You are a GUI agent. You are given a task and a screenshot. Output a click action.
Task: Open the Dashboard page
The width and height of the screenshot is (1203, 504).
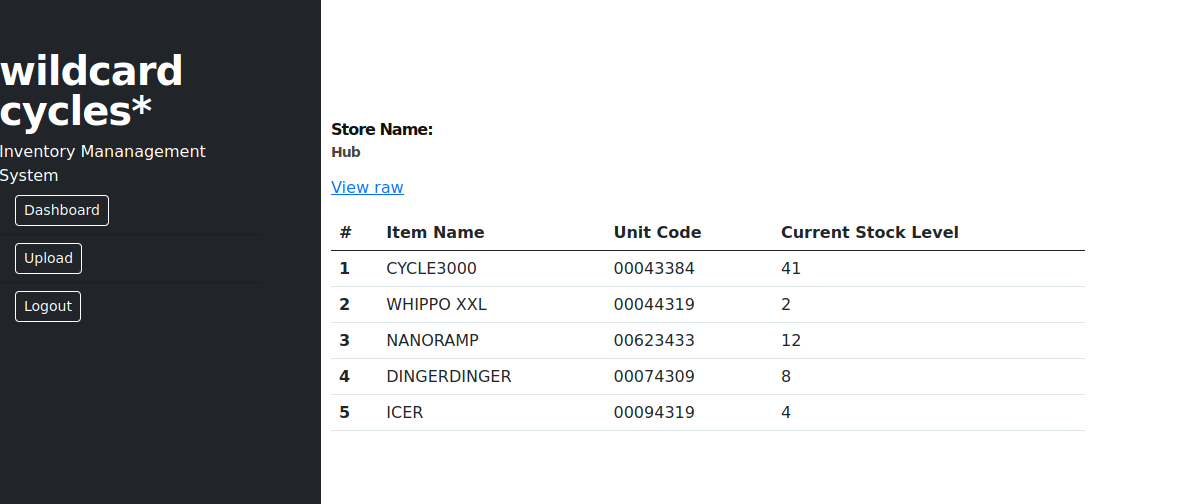tap(62, 210)
